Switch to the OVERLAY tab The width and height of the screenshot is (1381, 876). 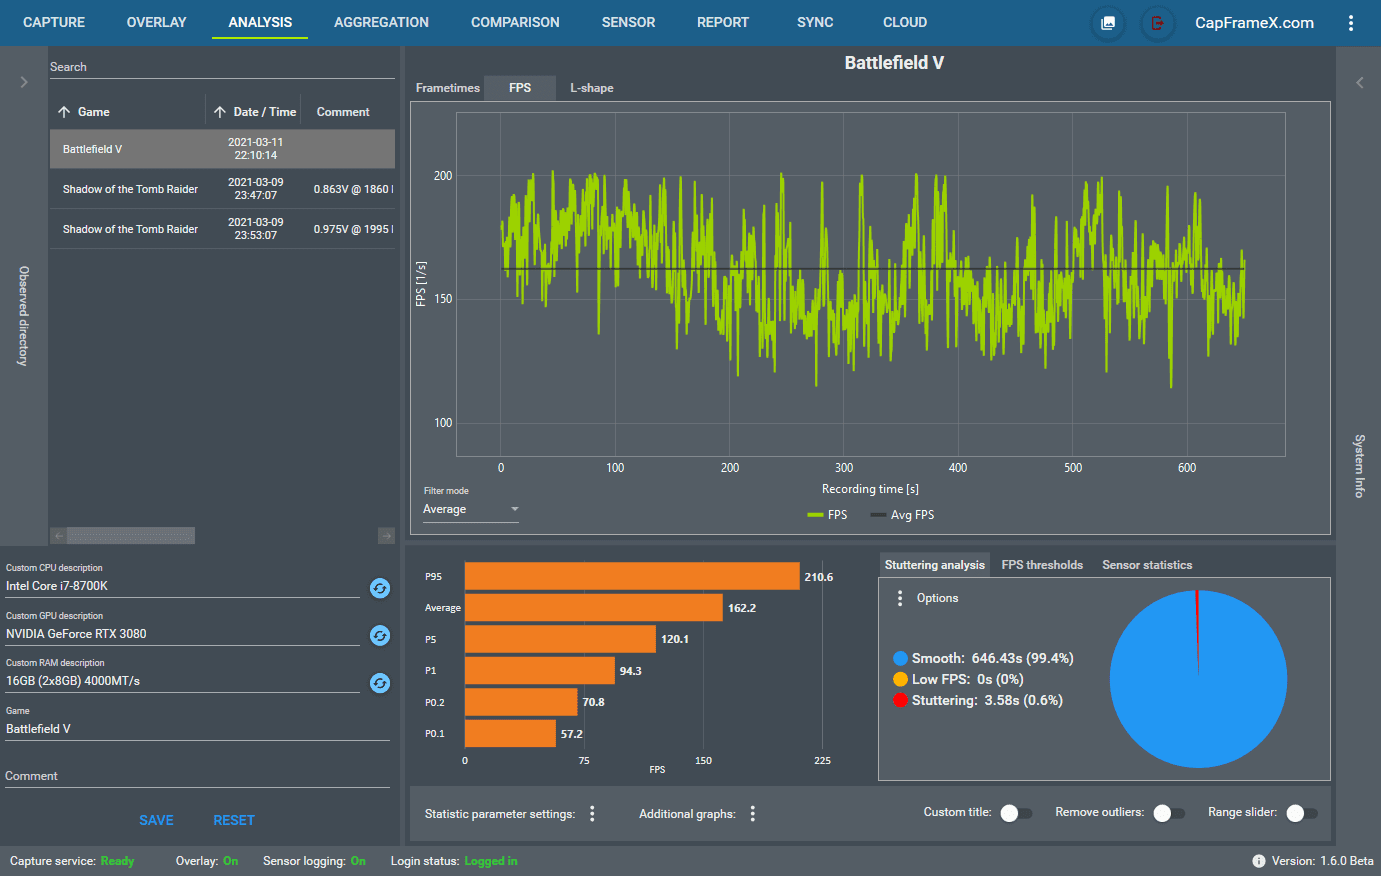157,22
